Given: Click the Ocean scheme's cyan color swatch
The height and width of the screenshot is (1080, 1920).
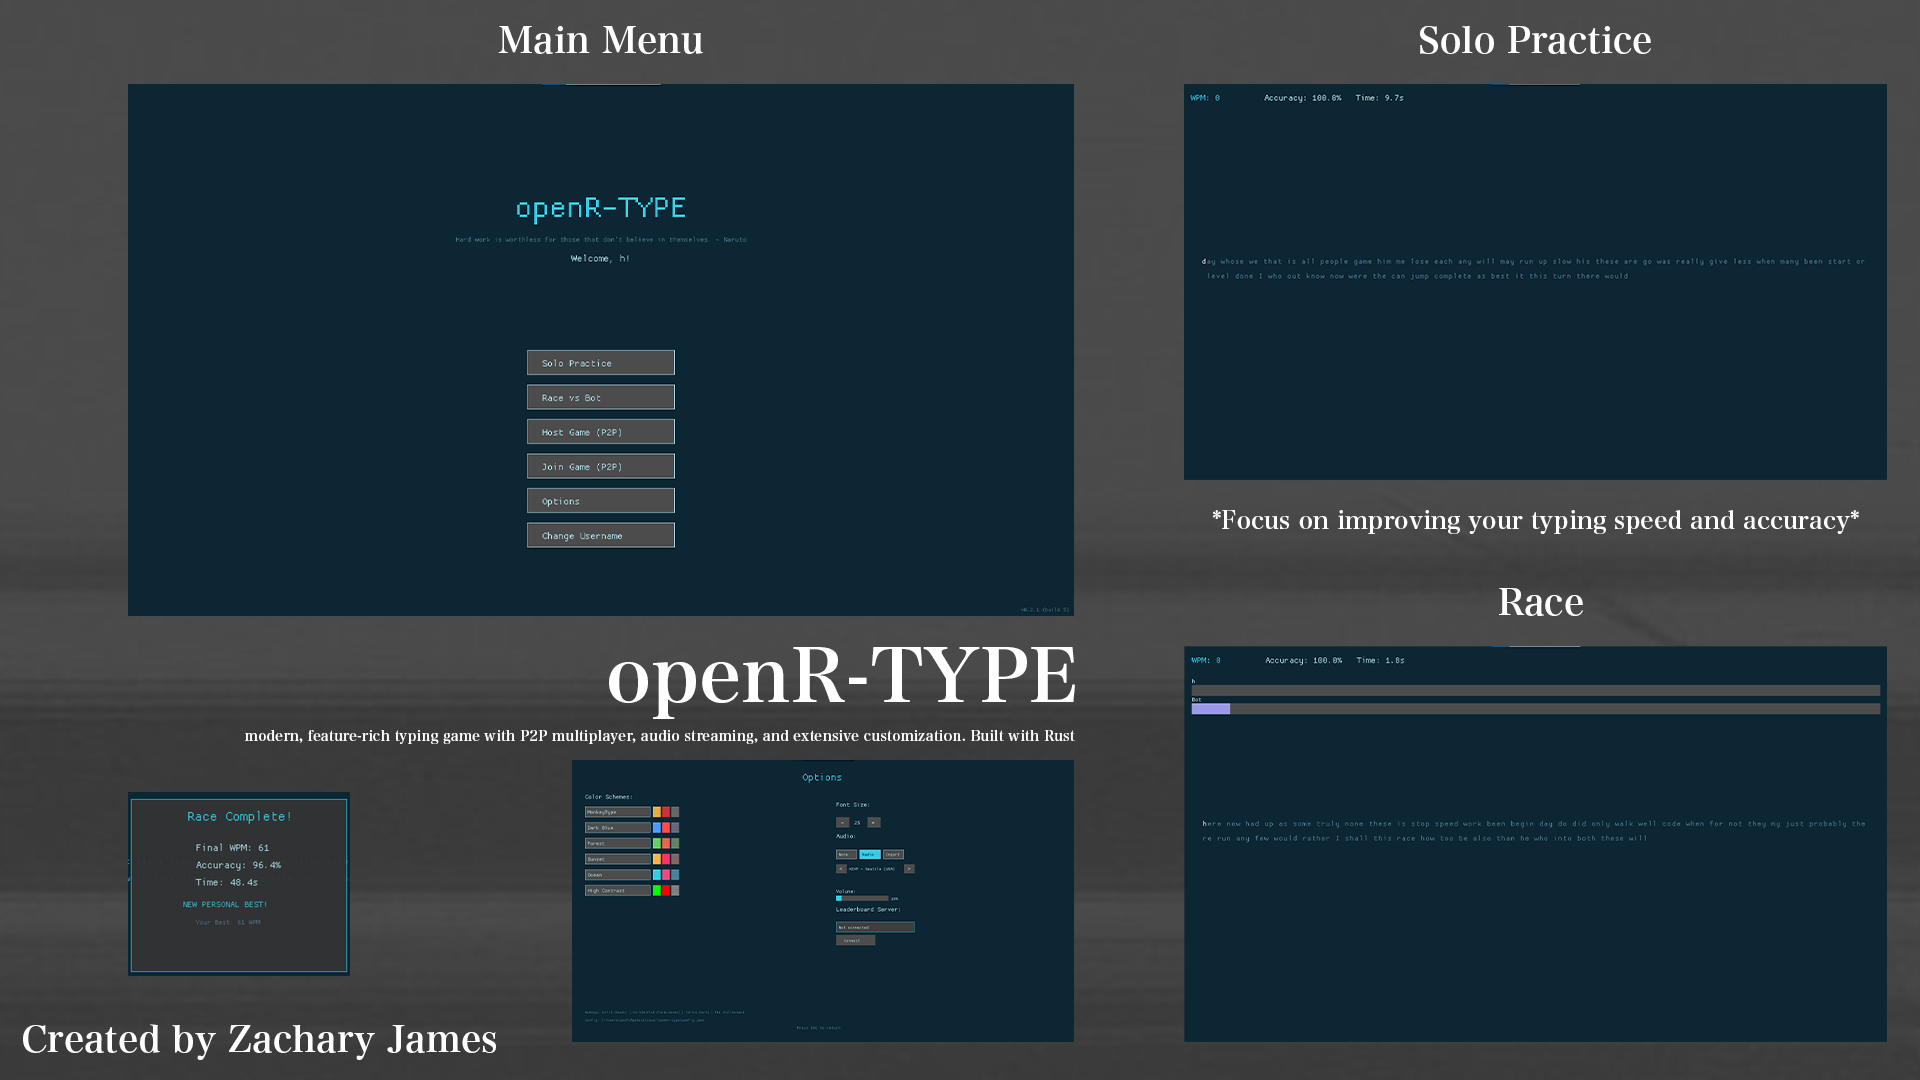Looking at the screenshot, I should (657, 875).
